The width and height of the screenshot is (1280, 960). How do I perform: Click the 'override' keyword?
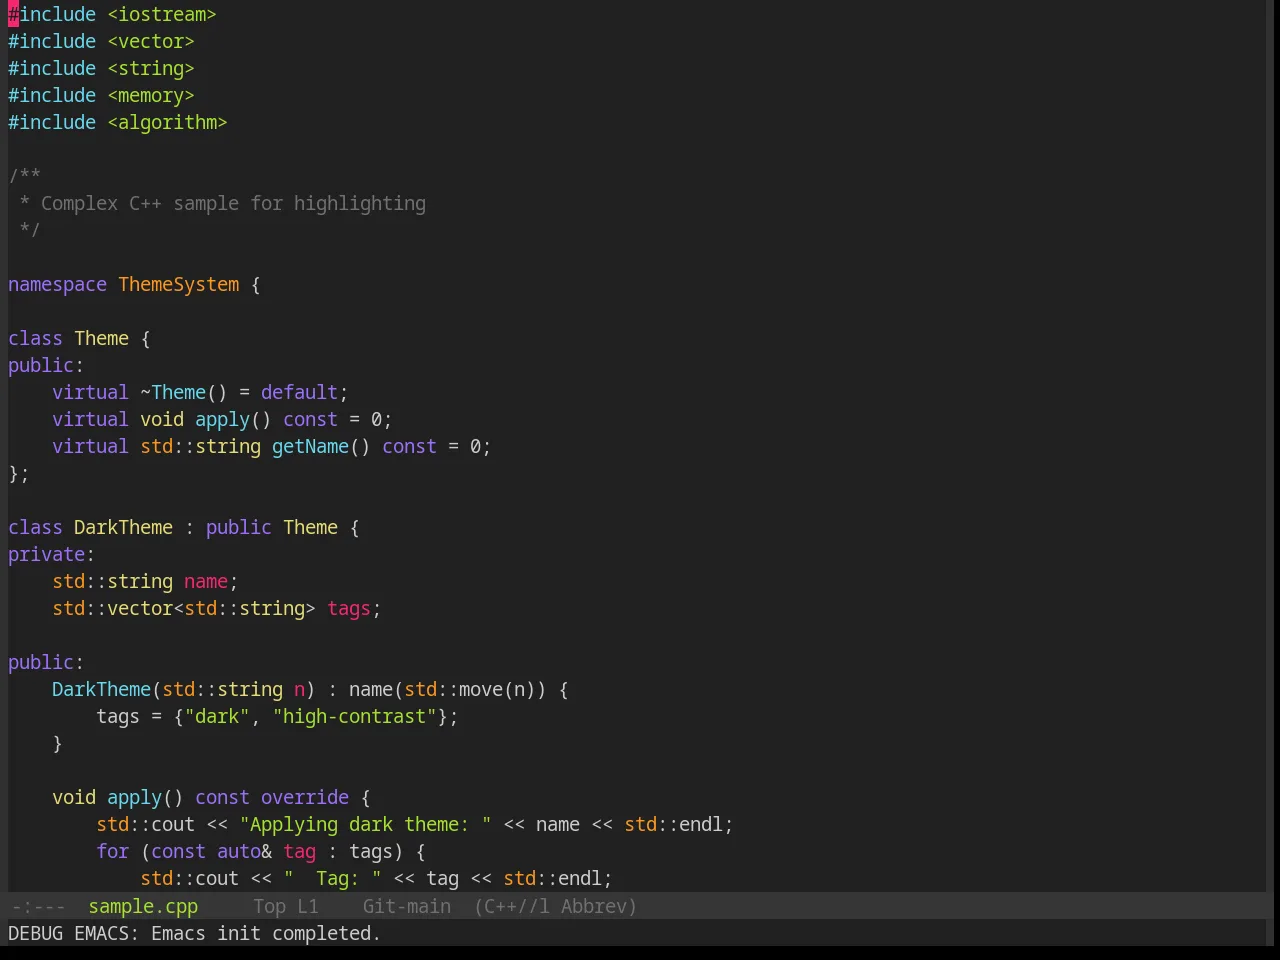tap(305, 797)
